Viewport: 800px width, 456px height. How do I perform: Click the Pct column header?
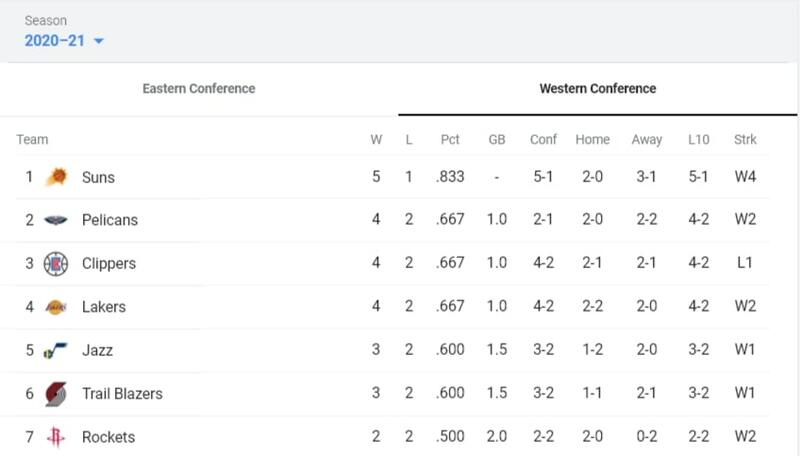click(450, 140)
